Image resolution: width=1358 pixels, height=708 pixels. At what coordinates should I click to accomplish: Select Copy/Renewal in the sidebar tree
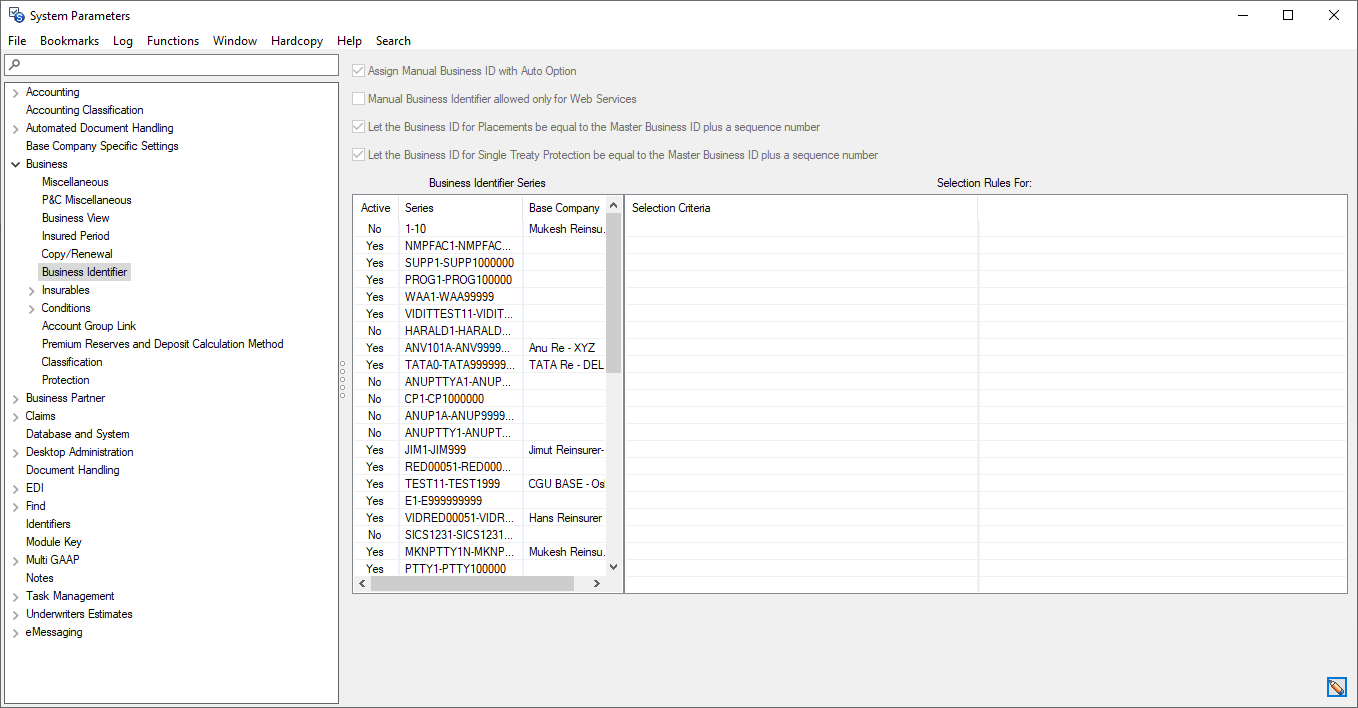click(76, 253)
